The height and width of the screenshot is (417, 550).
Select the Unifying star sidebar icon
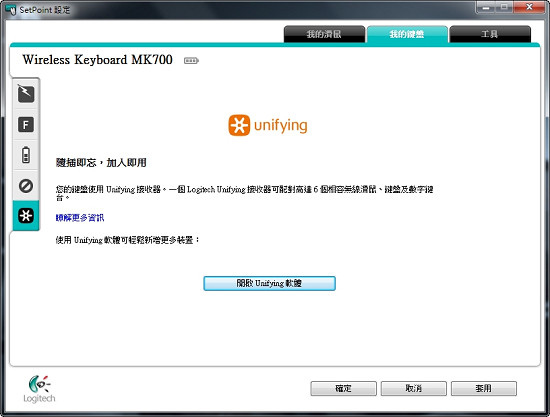click(x=26, y=216)
